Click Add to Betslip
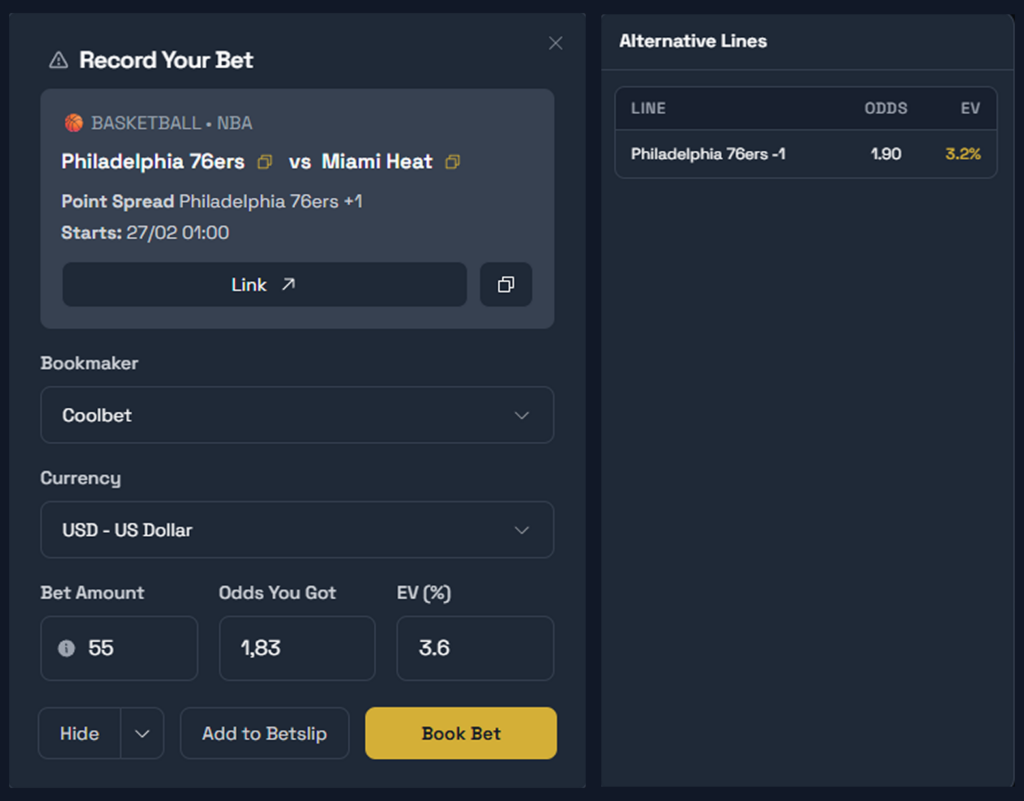 click(264, 734)
